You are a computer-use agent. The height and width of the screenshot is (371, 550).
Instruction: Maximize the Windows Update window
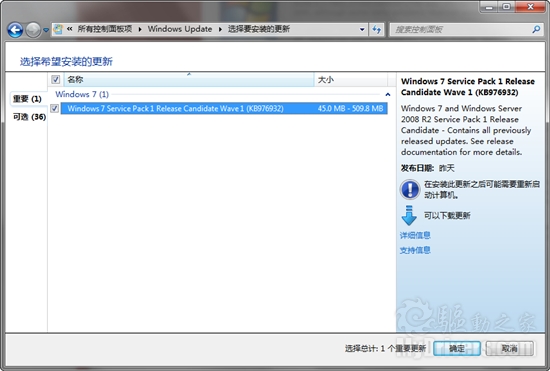point(507,7)
